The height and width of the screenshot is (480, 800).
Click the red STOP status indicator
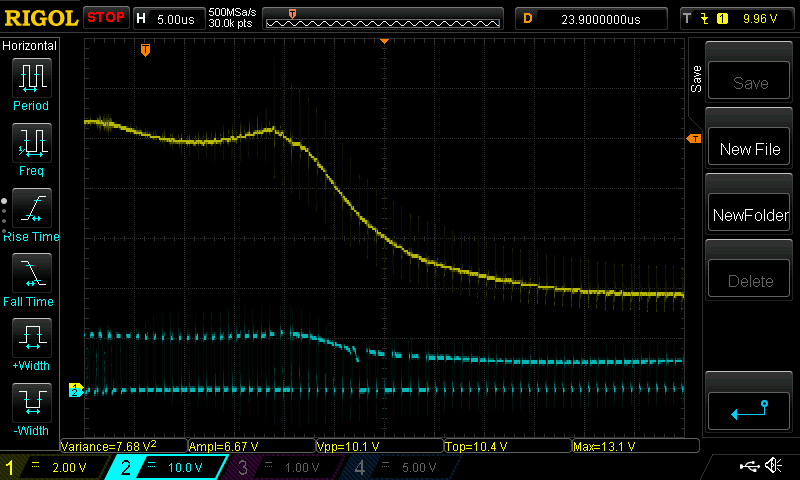pos(106,17)
